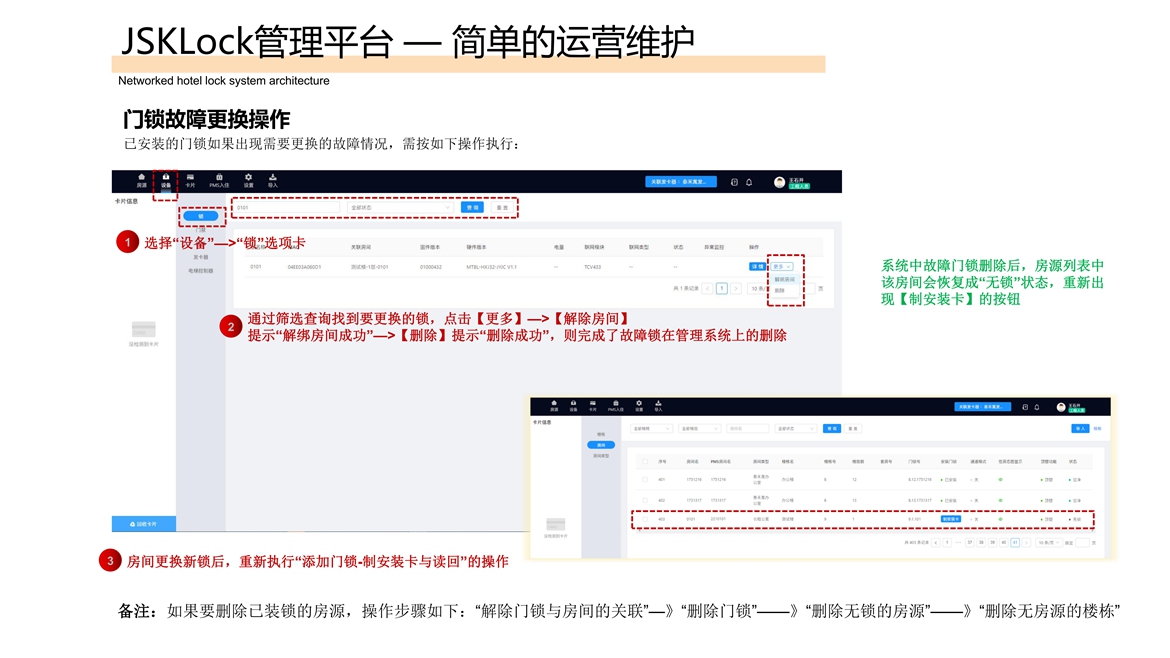The width and height of the screenshot is (1170, 658).
Task: Select checkbox of highlighted row 403
Action: click(645, 519)
